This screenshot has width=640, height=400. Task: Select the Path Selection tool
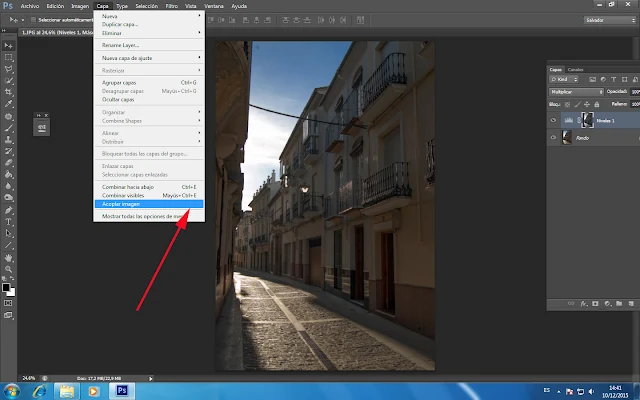pyautogui.click(x=9, y=233)
